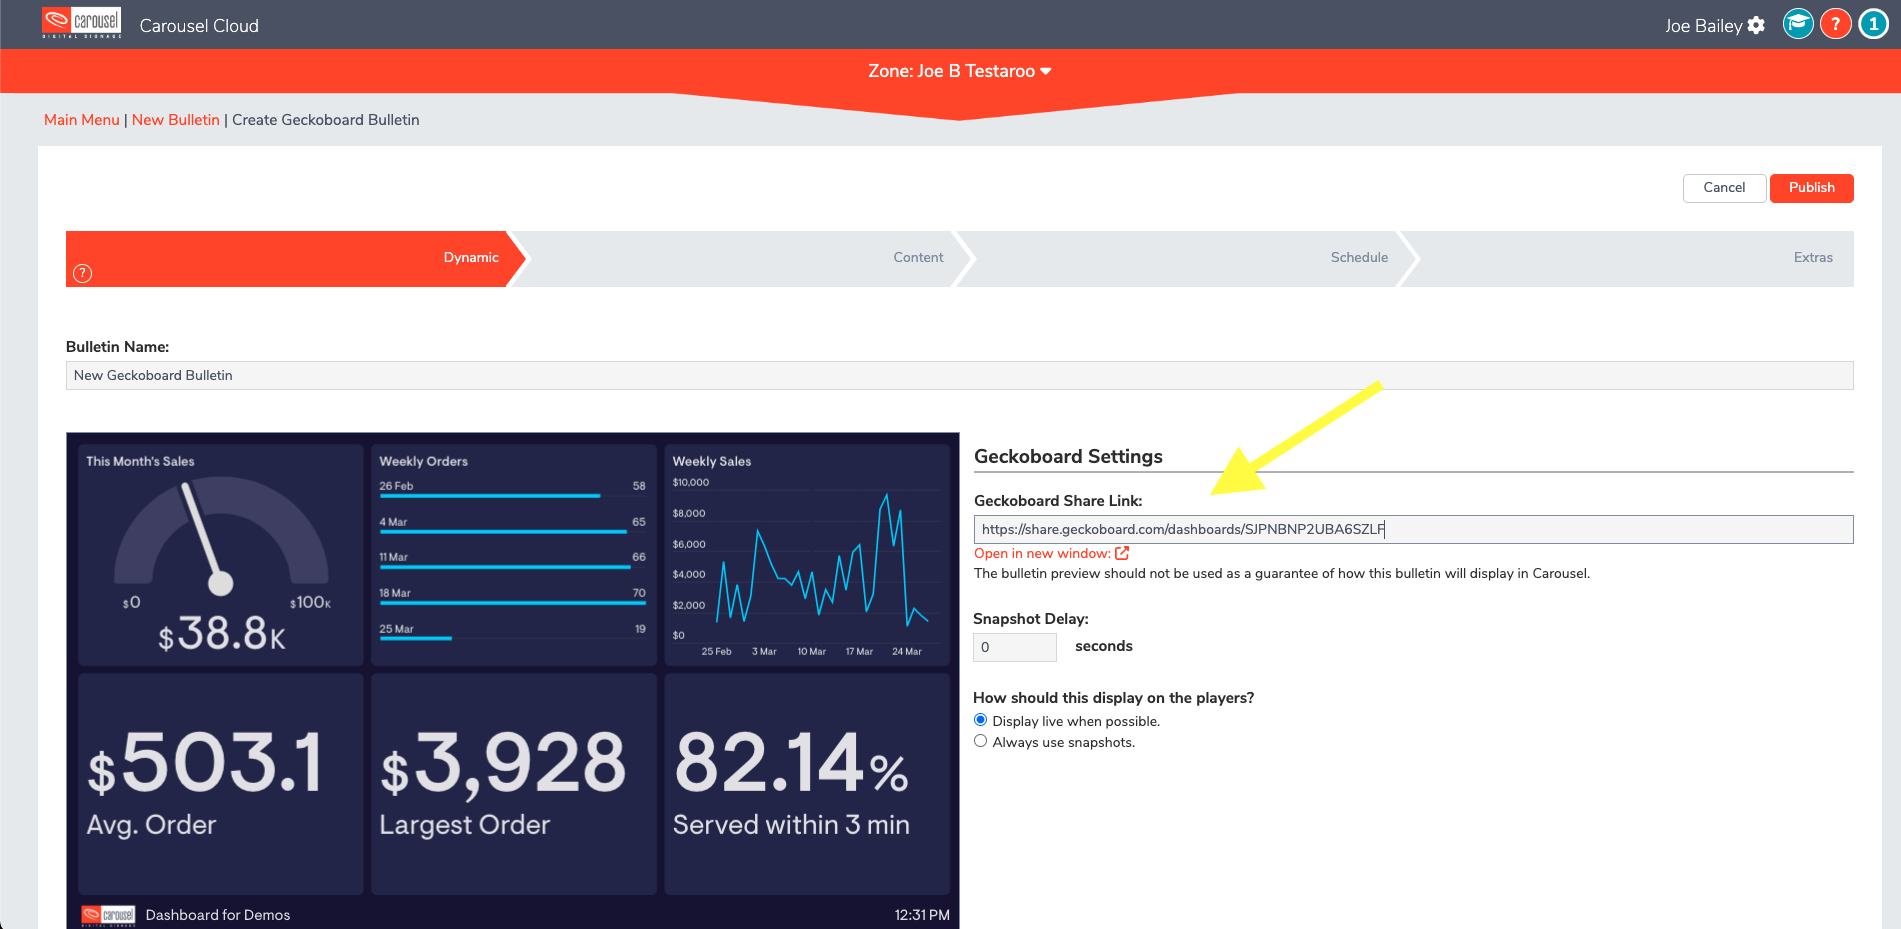Click the Carousel logo in header
The width and height of the screenshot is (1901, 929).
[x=82, y=23]
